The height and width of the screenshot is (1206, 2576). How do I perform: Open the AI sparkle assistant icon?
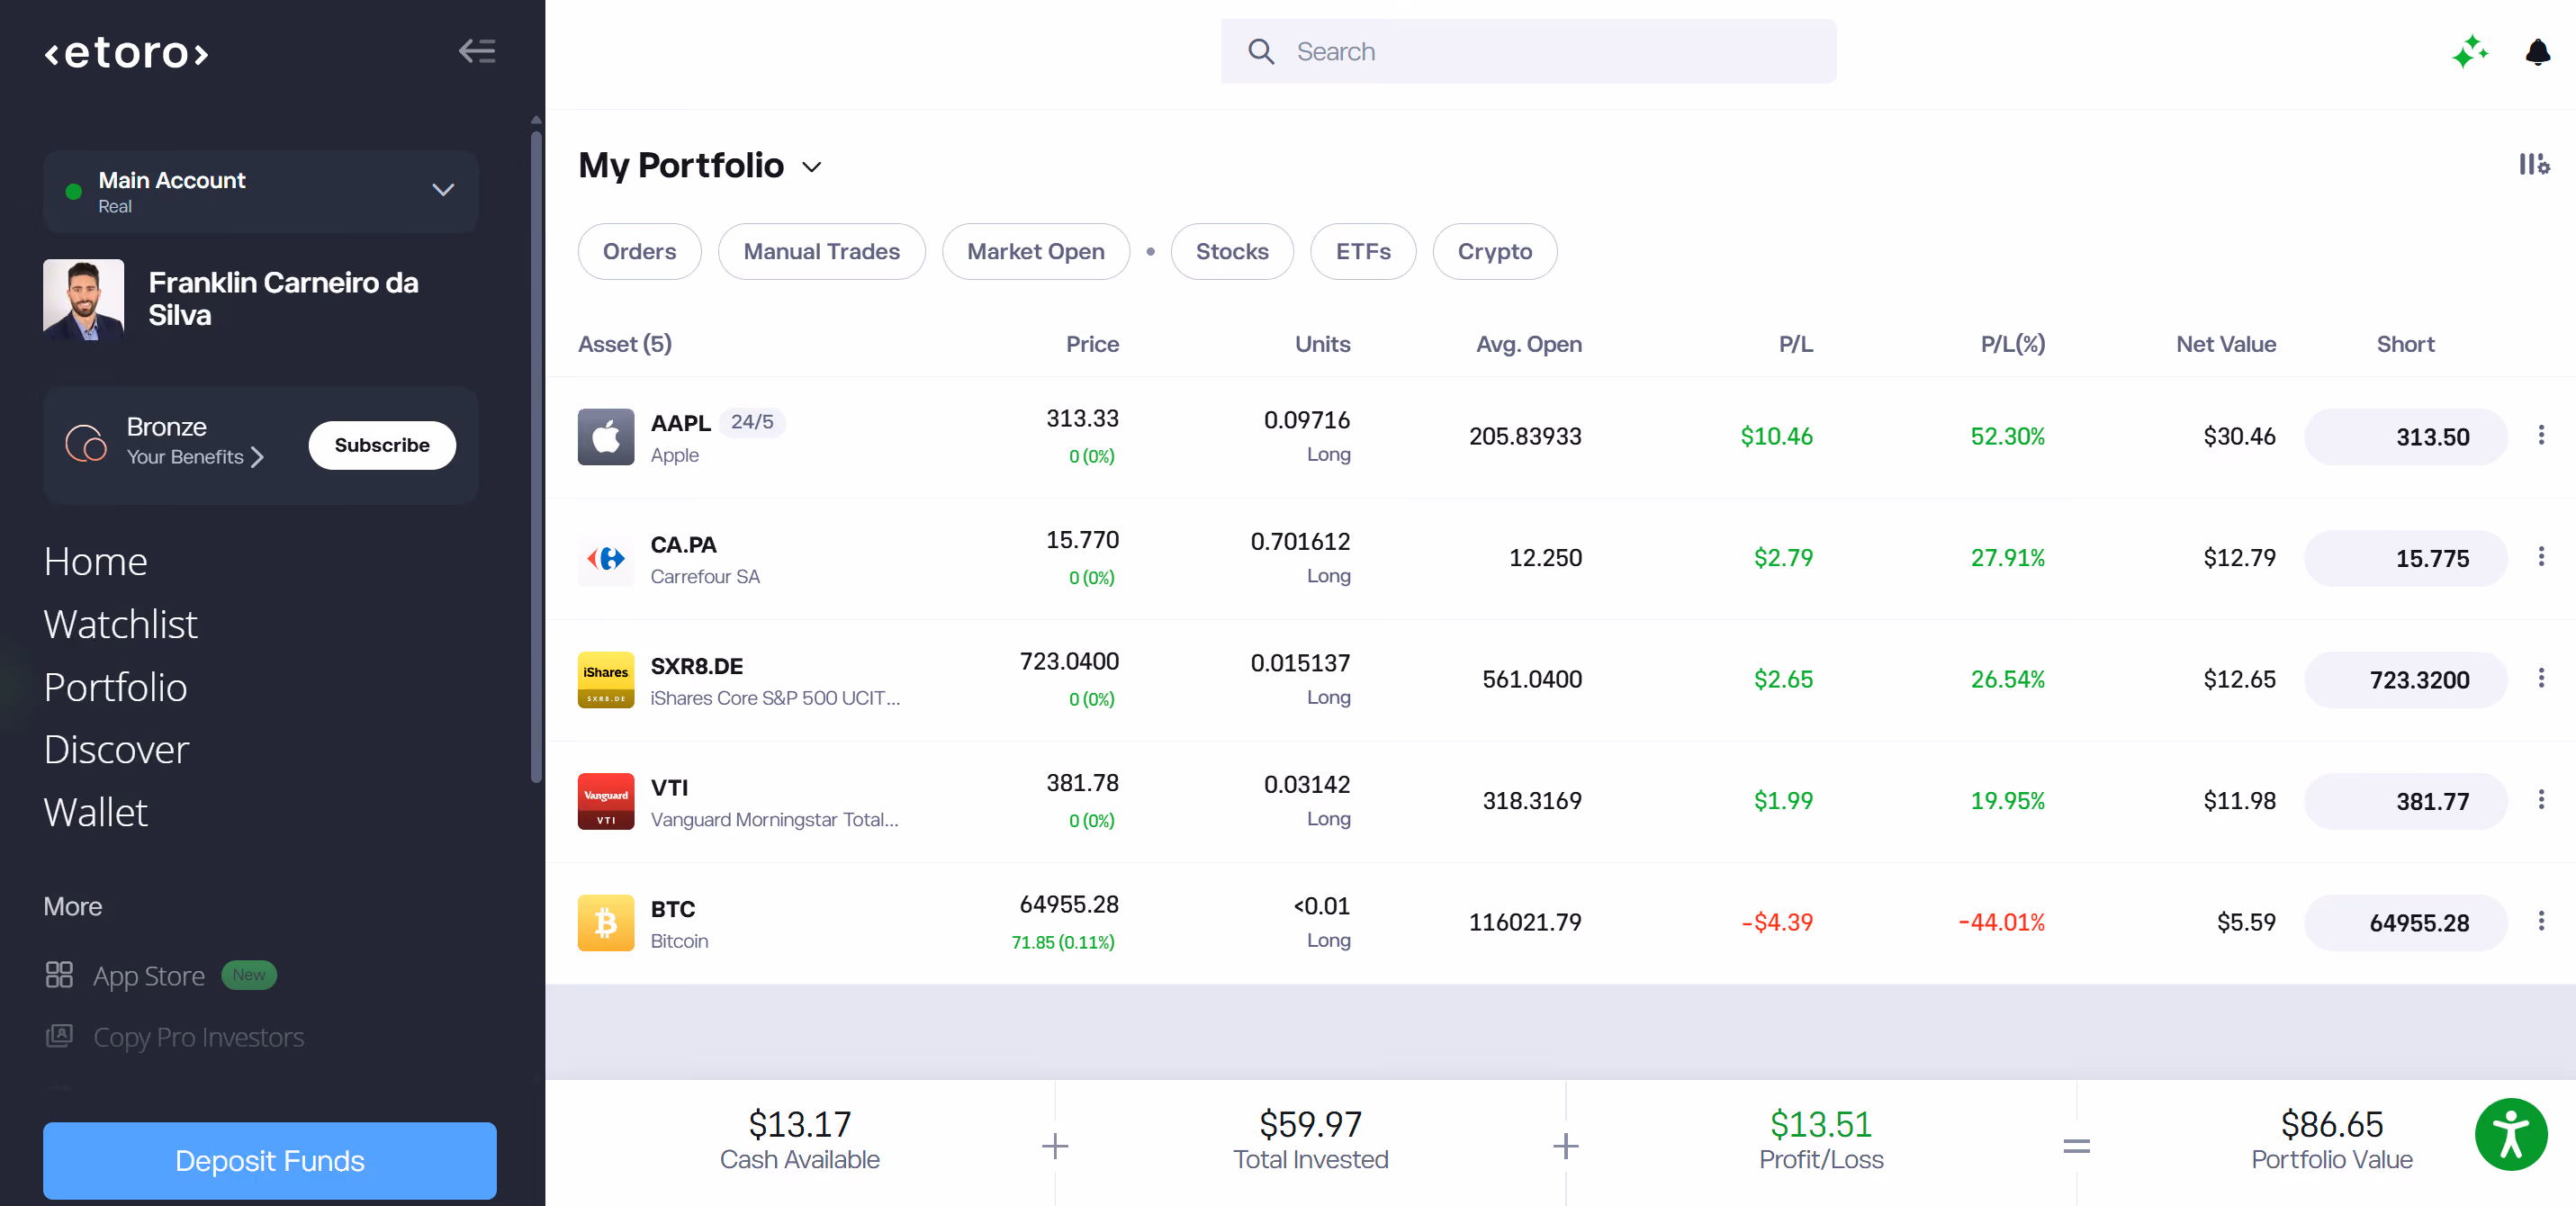[2470, 52]
